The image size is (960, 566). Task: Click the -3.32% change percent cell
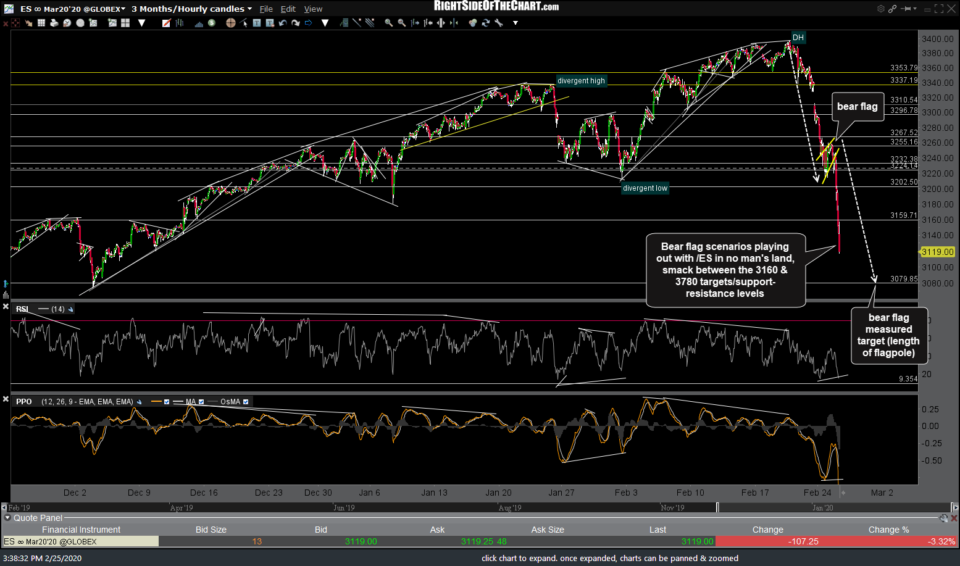tap(888, 541)
